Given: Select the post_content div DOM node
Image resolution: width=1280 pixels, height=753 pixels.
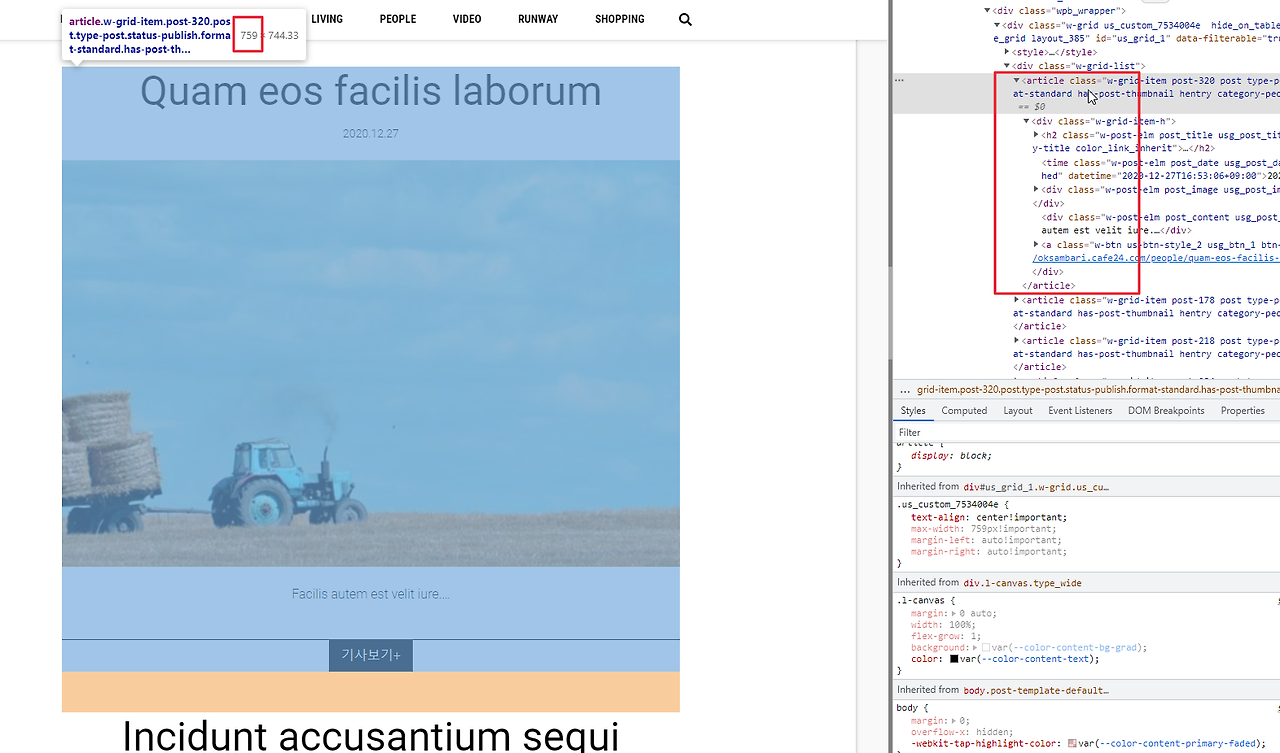Looking at the screenshot, I should pyautogui.click(x=1160, y=223).
